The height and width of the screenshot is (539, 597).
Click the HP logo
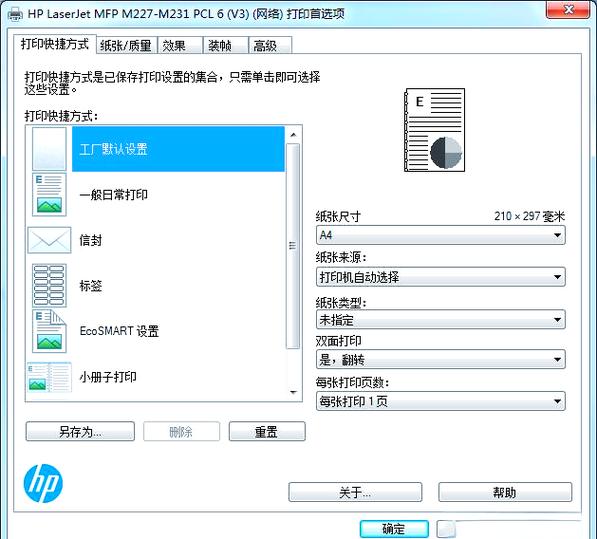tap(43, 483)
